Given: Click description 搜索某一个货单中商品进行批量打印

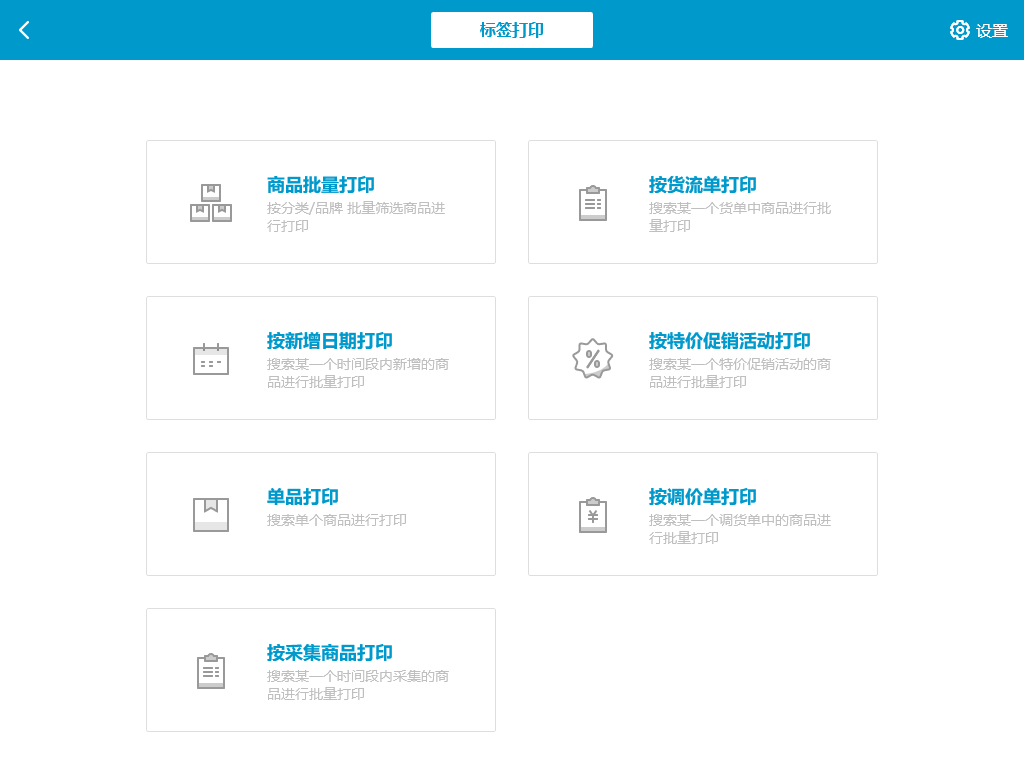Looking at the screenshot, I should (740, 217).
